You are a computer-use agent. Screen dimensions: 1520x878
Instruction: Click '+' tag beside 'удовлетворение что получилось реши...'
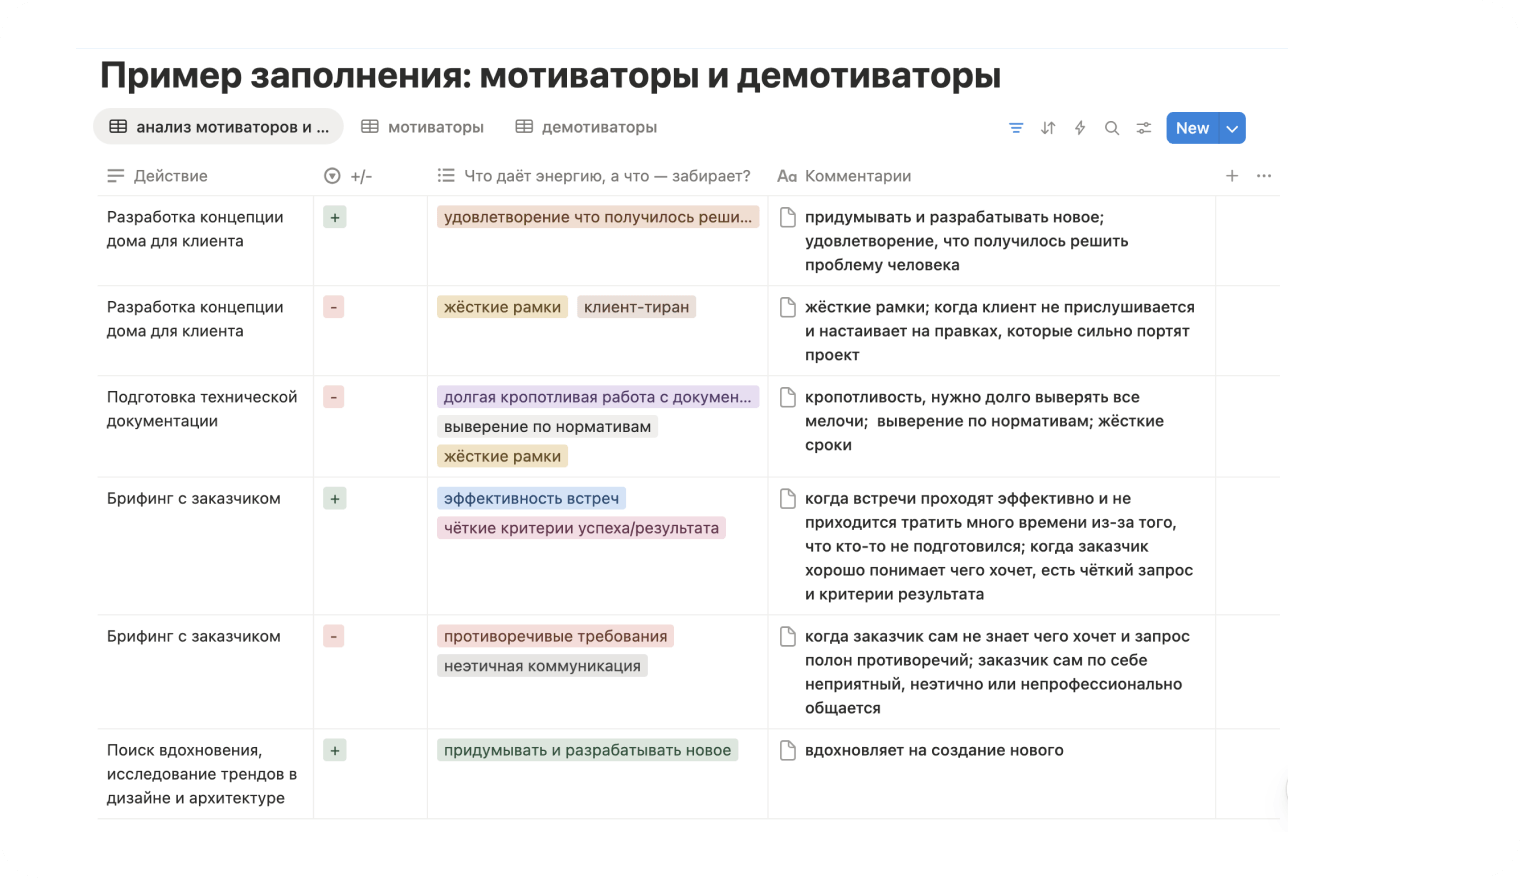point(335,217)
